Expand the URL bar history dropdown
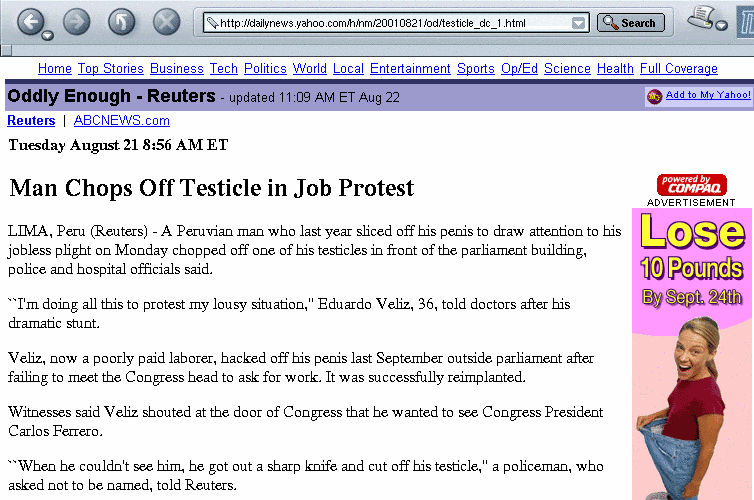 (578, 23)
